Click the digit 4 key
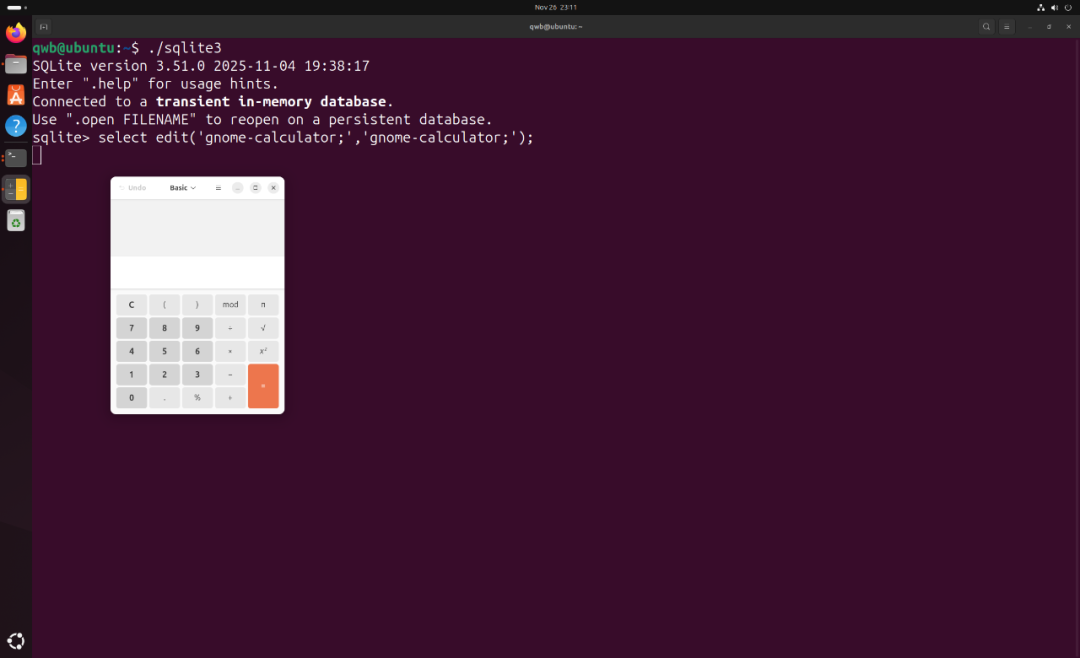 [132, 351]
